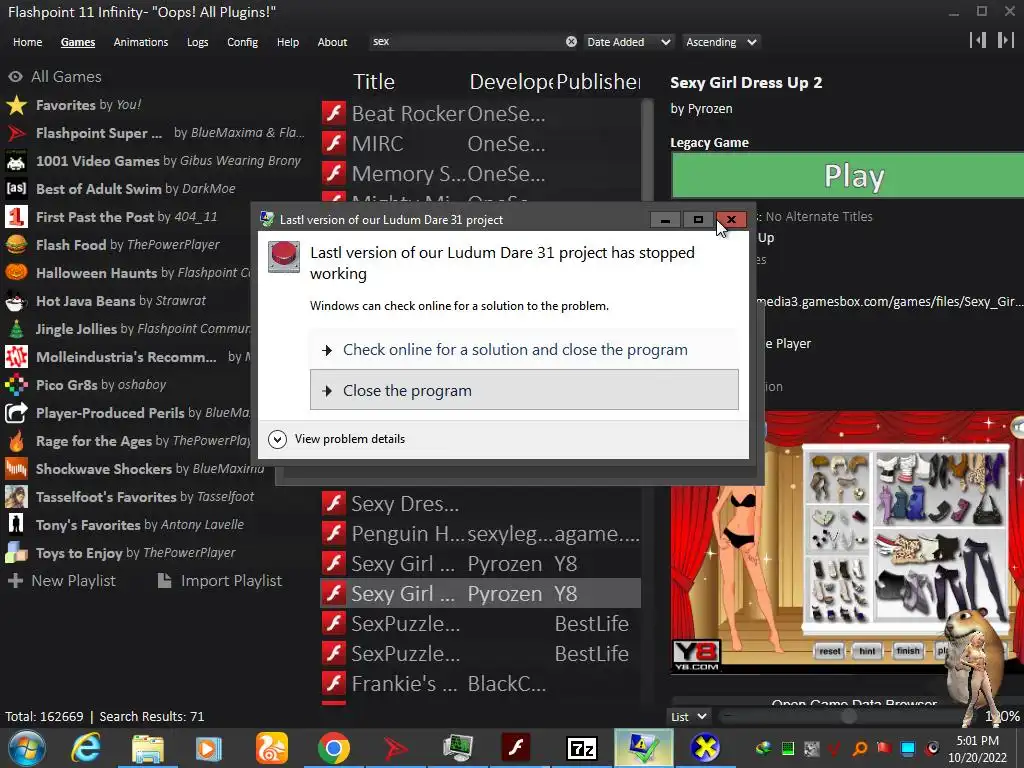The width and height of the screenshot is (1024, 768).
Task: Open the Date Added sort dropdown
Action: pyautogui.click(x=628, y=42)
